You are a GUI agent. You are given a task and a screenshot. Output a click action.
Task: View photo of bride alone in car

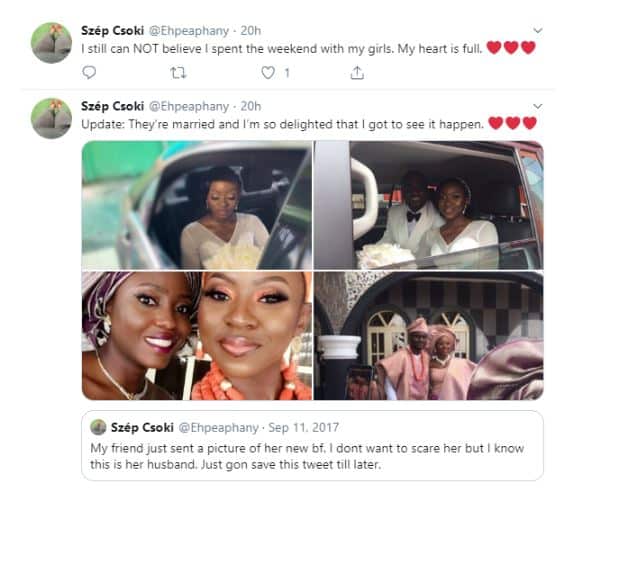196,205
